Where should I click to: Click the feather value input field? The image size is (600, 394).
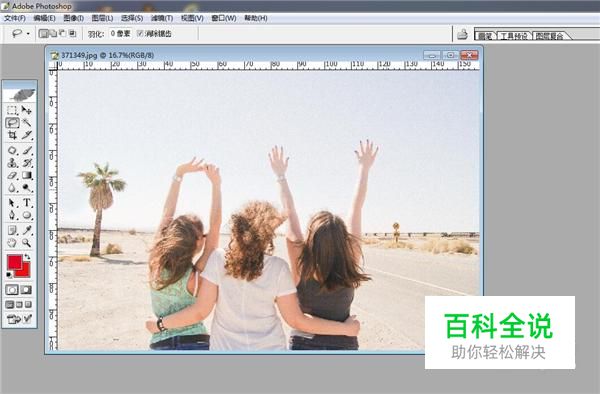click(x=120, y=34)
